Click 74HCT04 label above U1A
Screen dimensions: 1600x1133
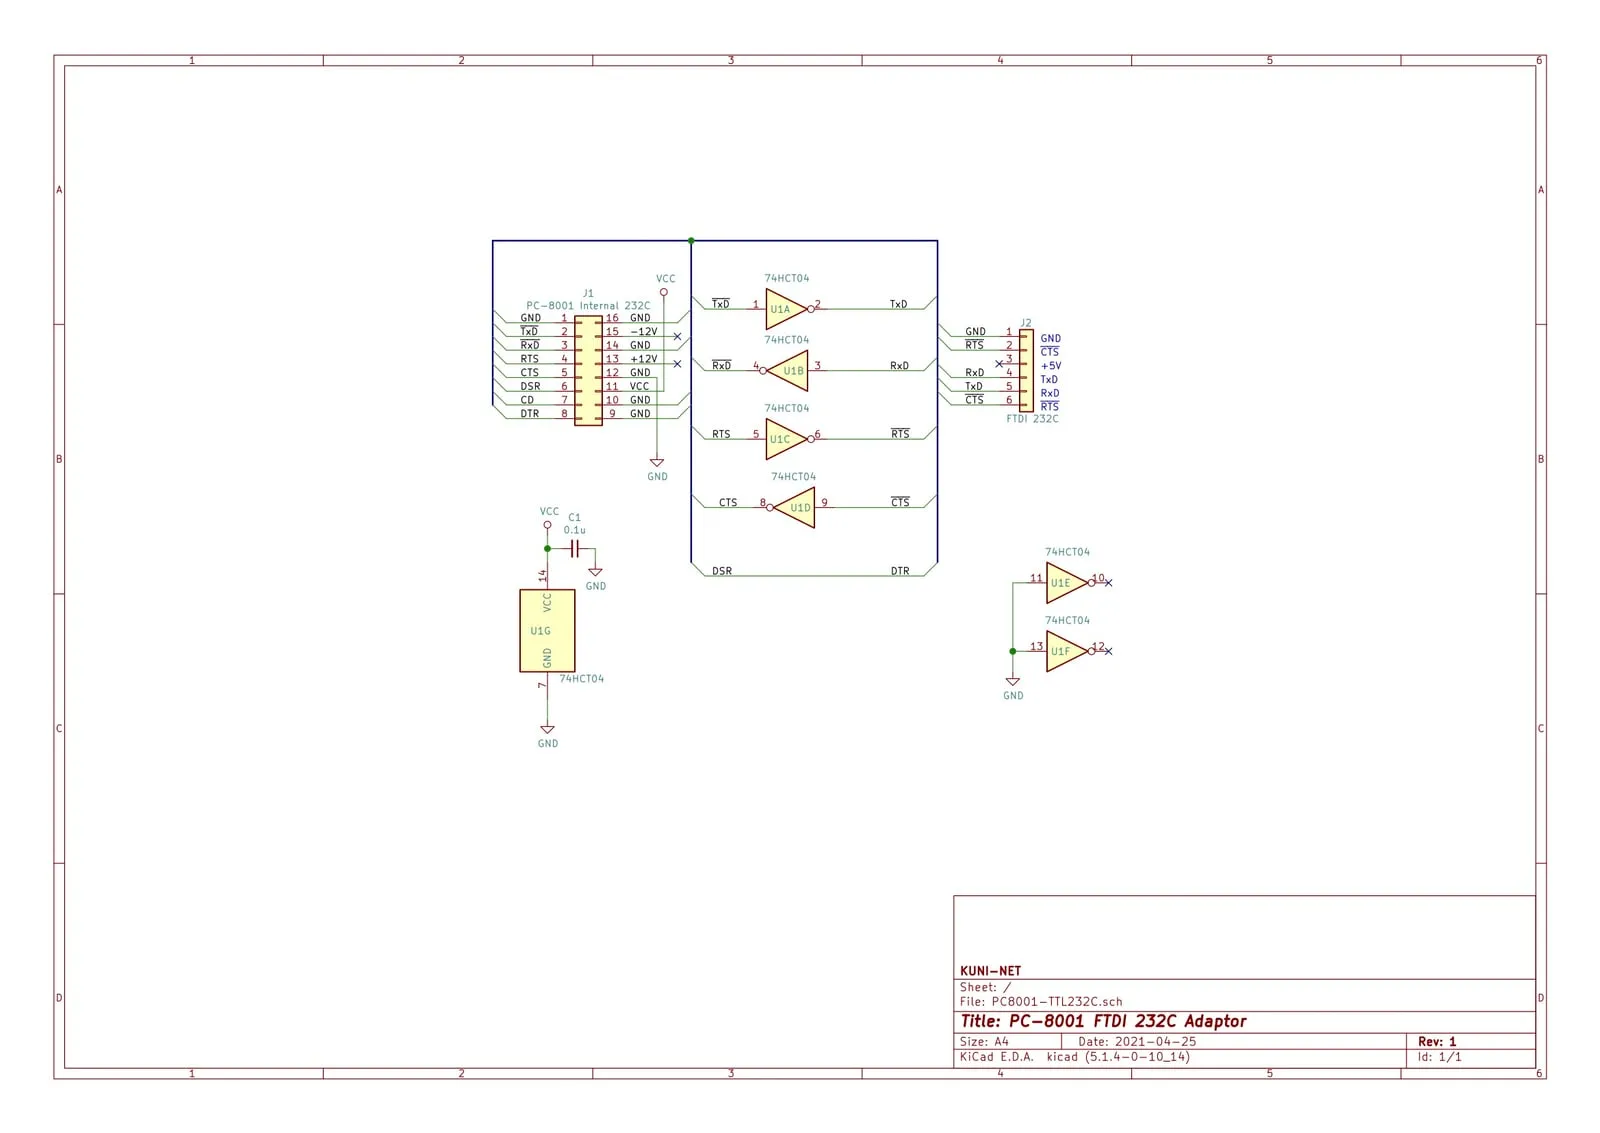click(x=787, y=278)
